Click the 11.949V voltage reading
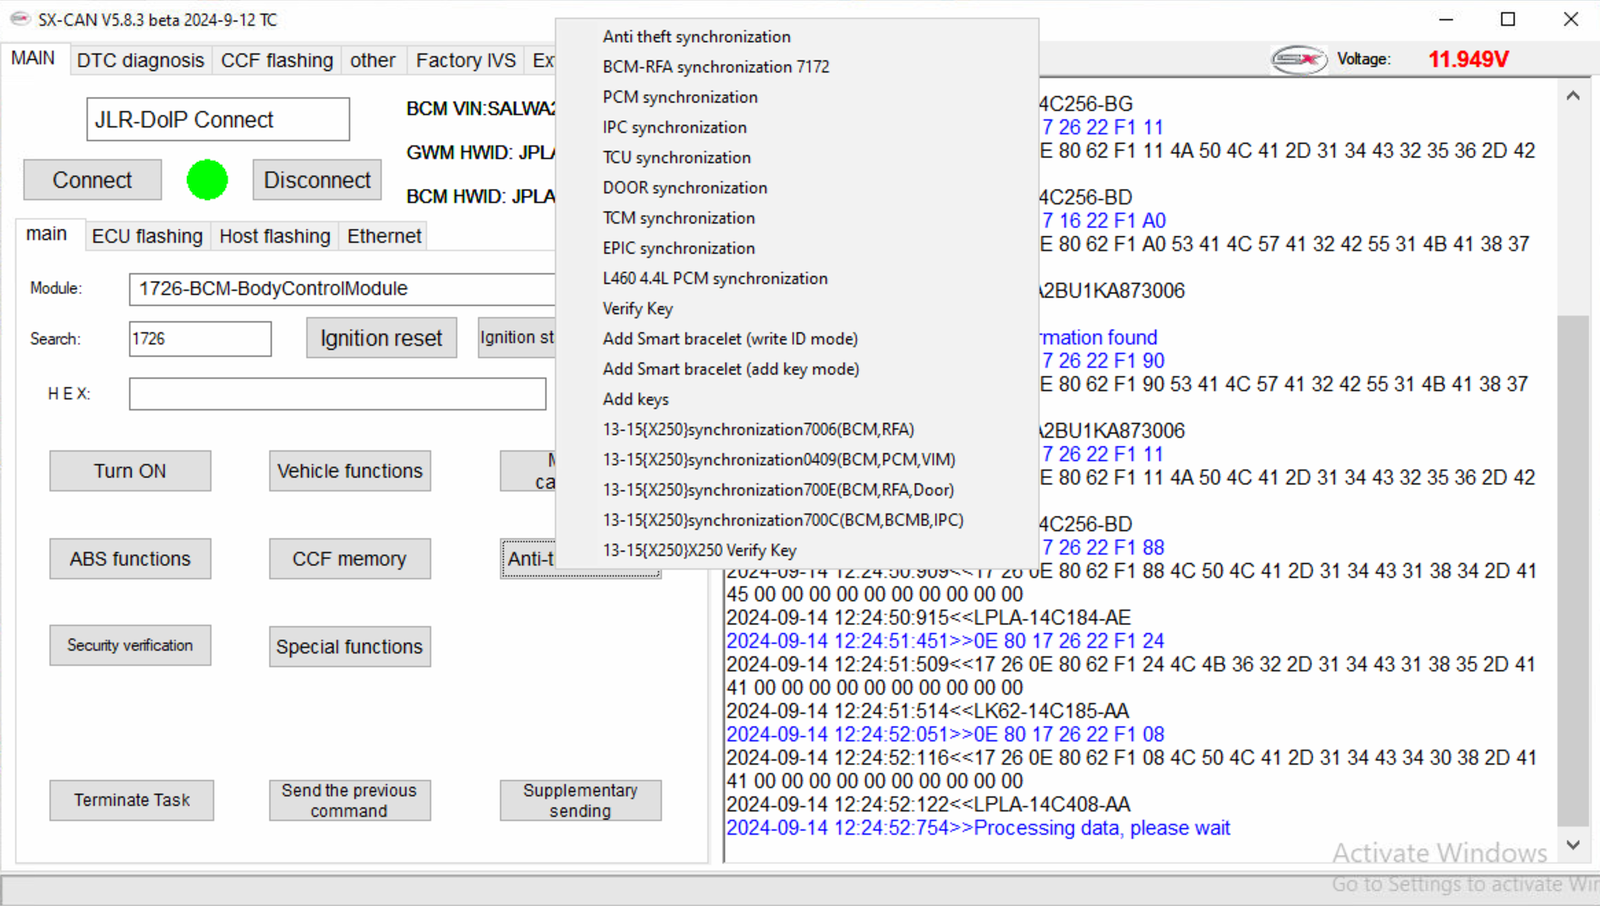The width and height of the screenshot is (1600, 906). click(x=1468, y=60)
